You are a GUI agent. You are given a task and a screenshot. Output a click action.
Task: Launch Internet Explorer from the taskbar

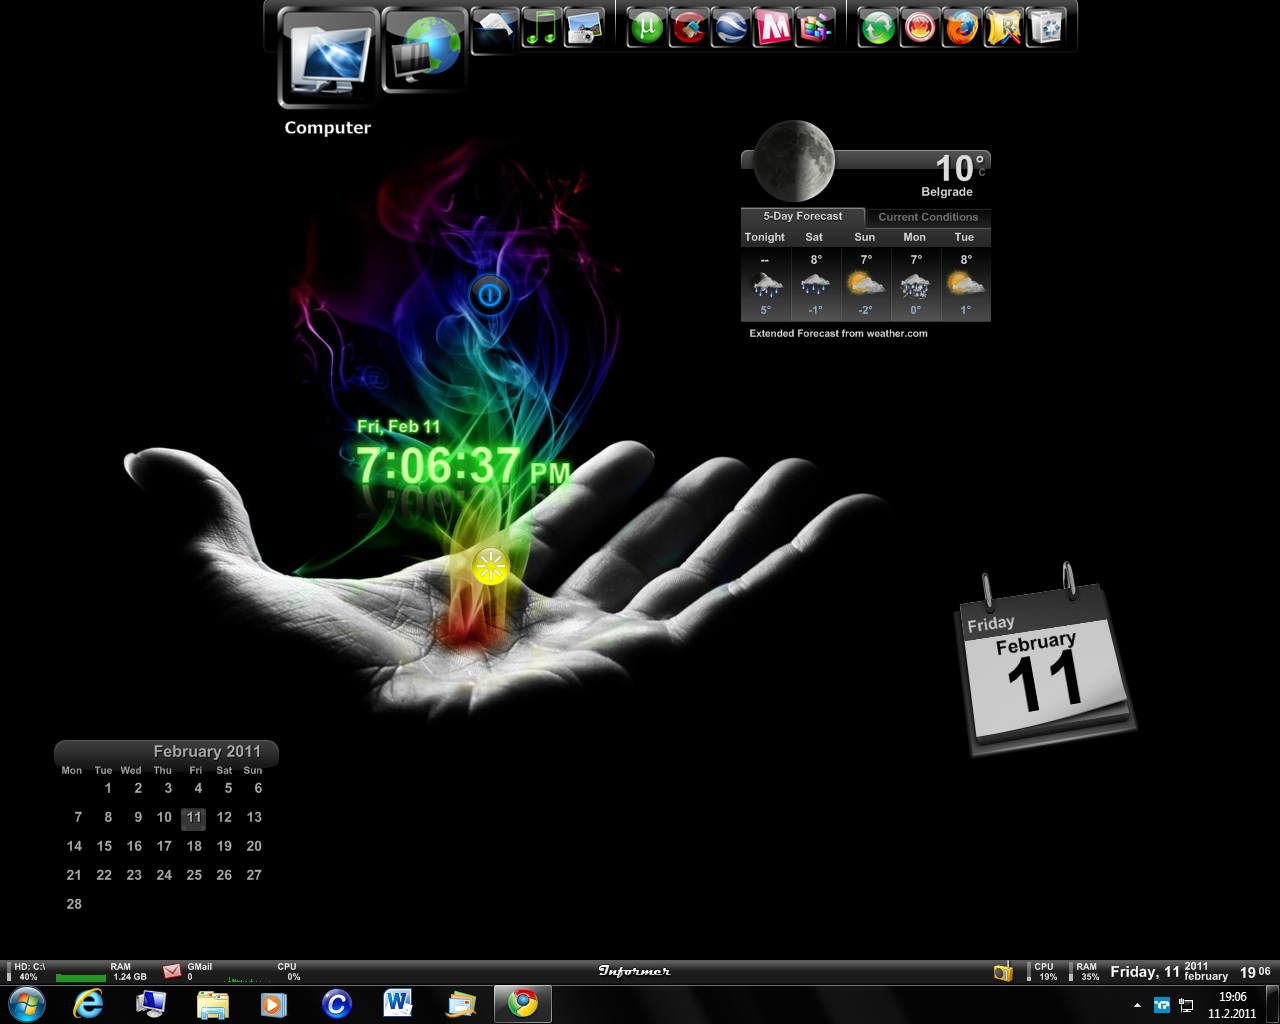pyautogui.click(x=88, y=1004)
